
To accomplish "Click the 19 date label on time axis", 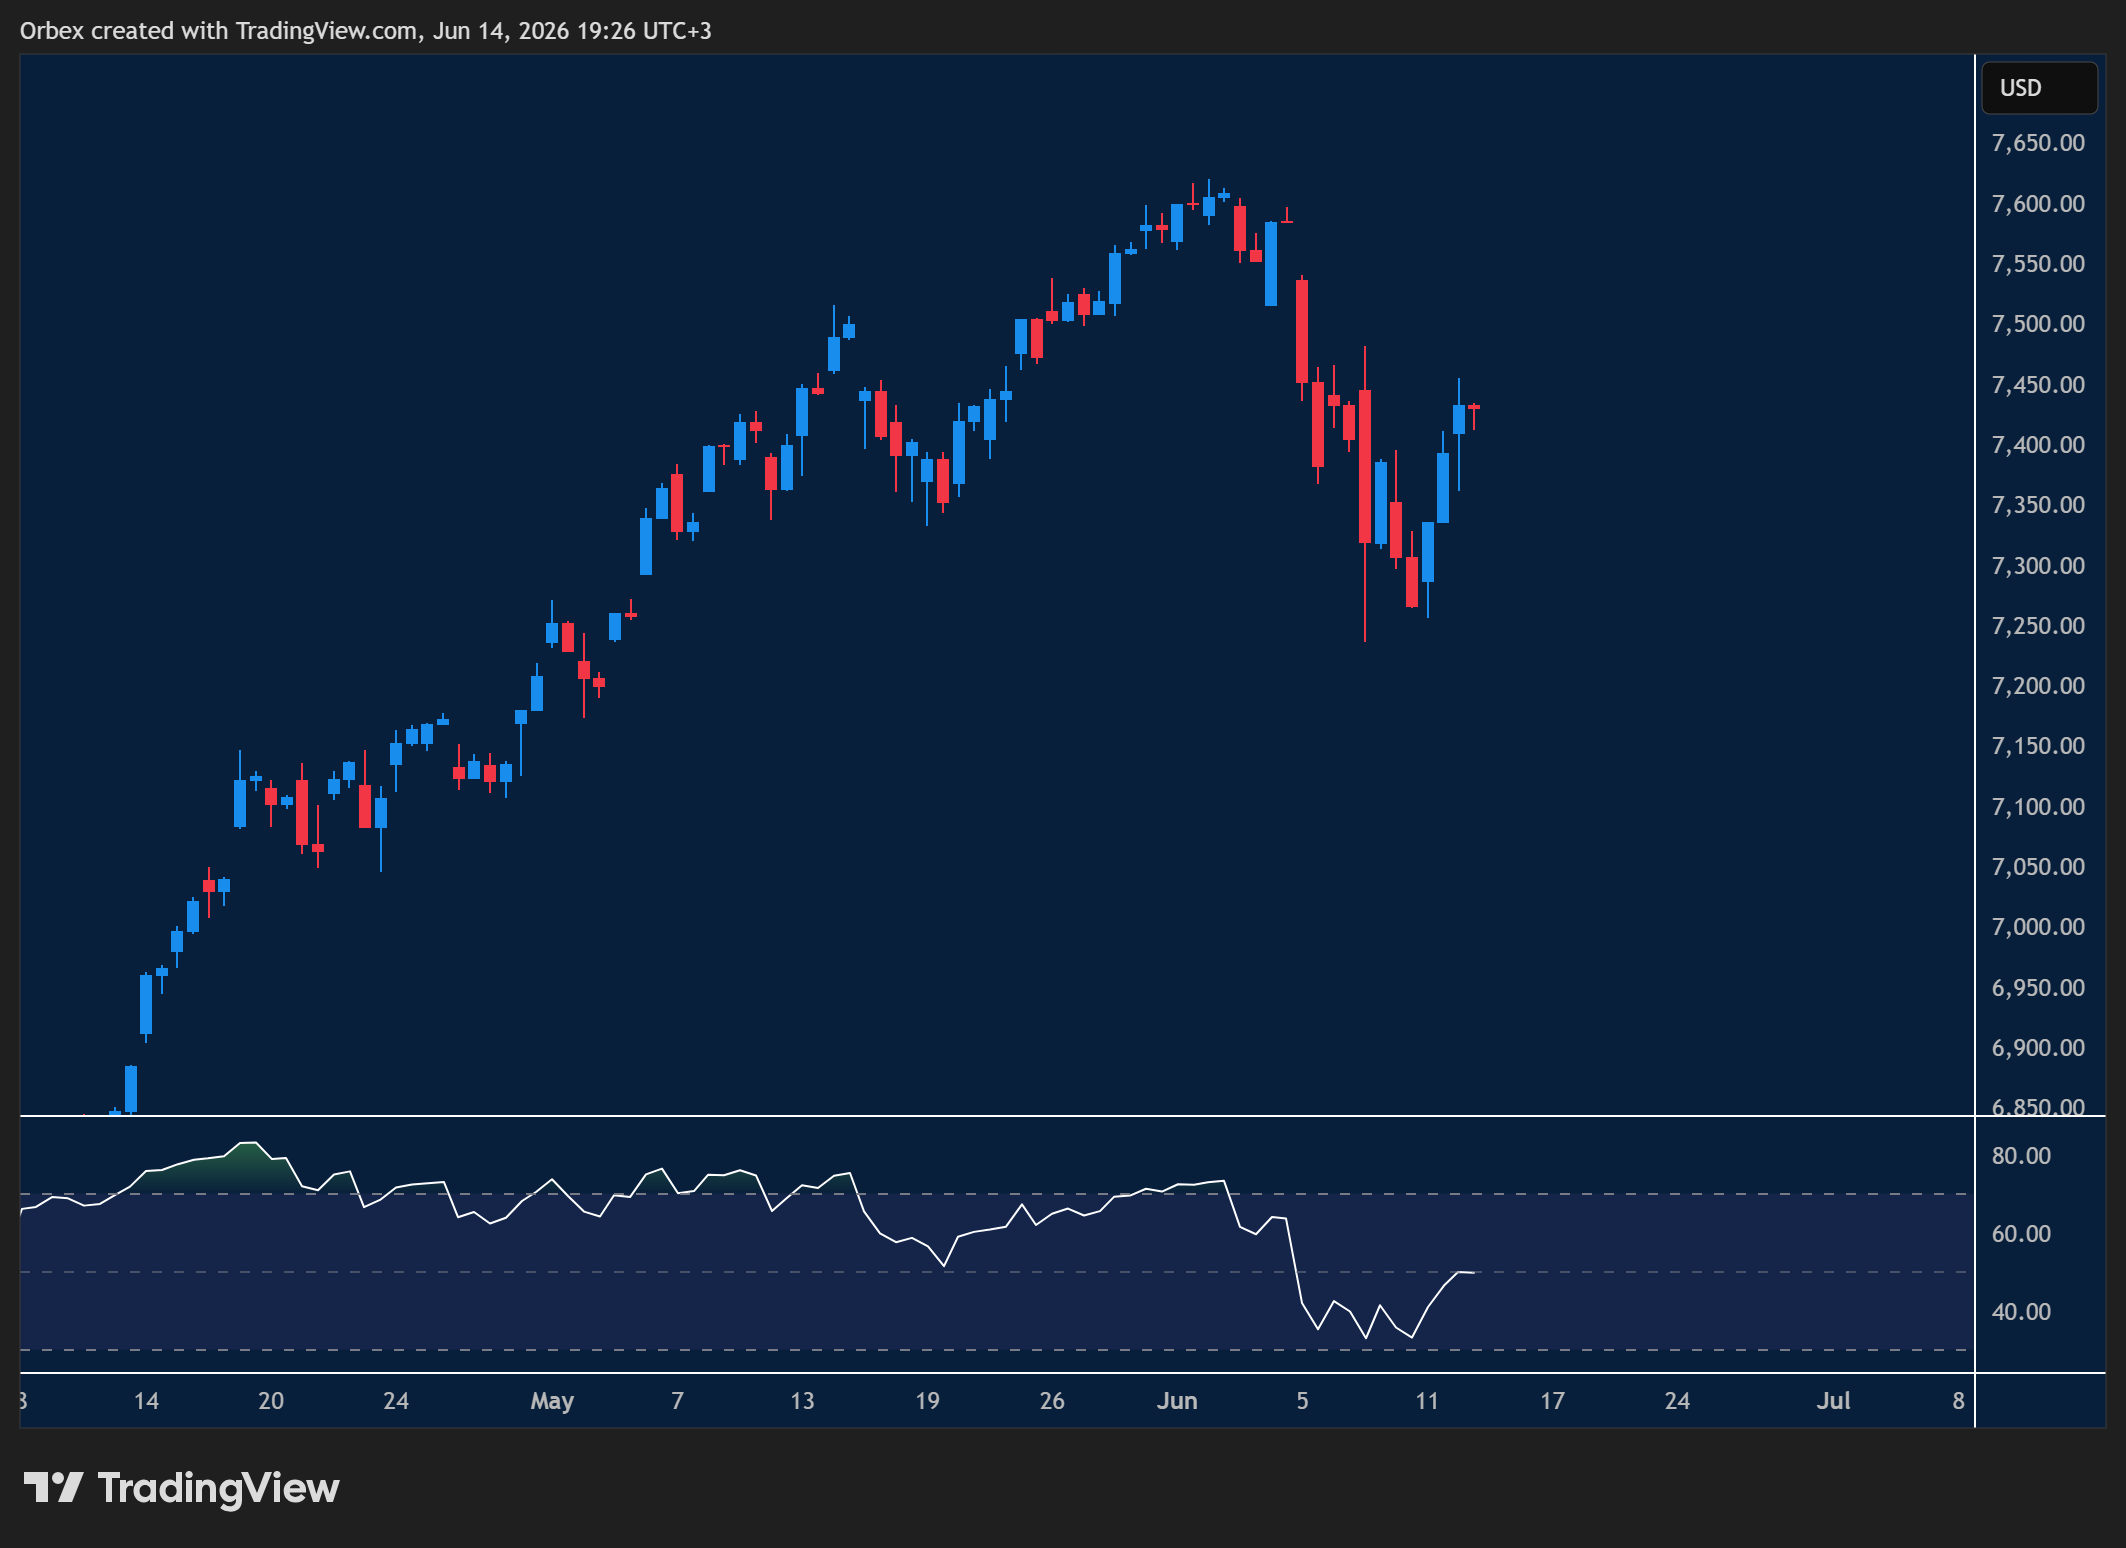I will coord(927,1401).
